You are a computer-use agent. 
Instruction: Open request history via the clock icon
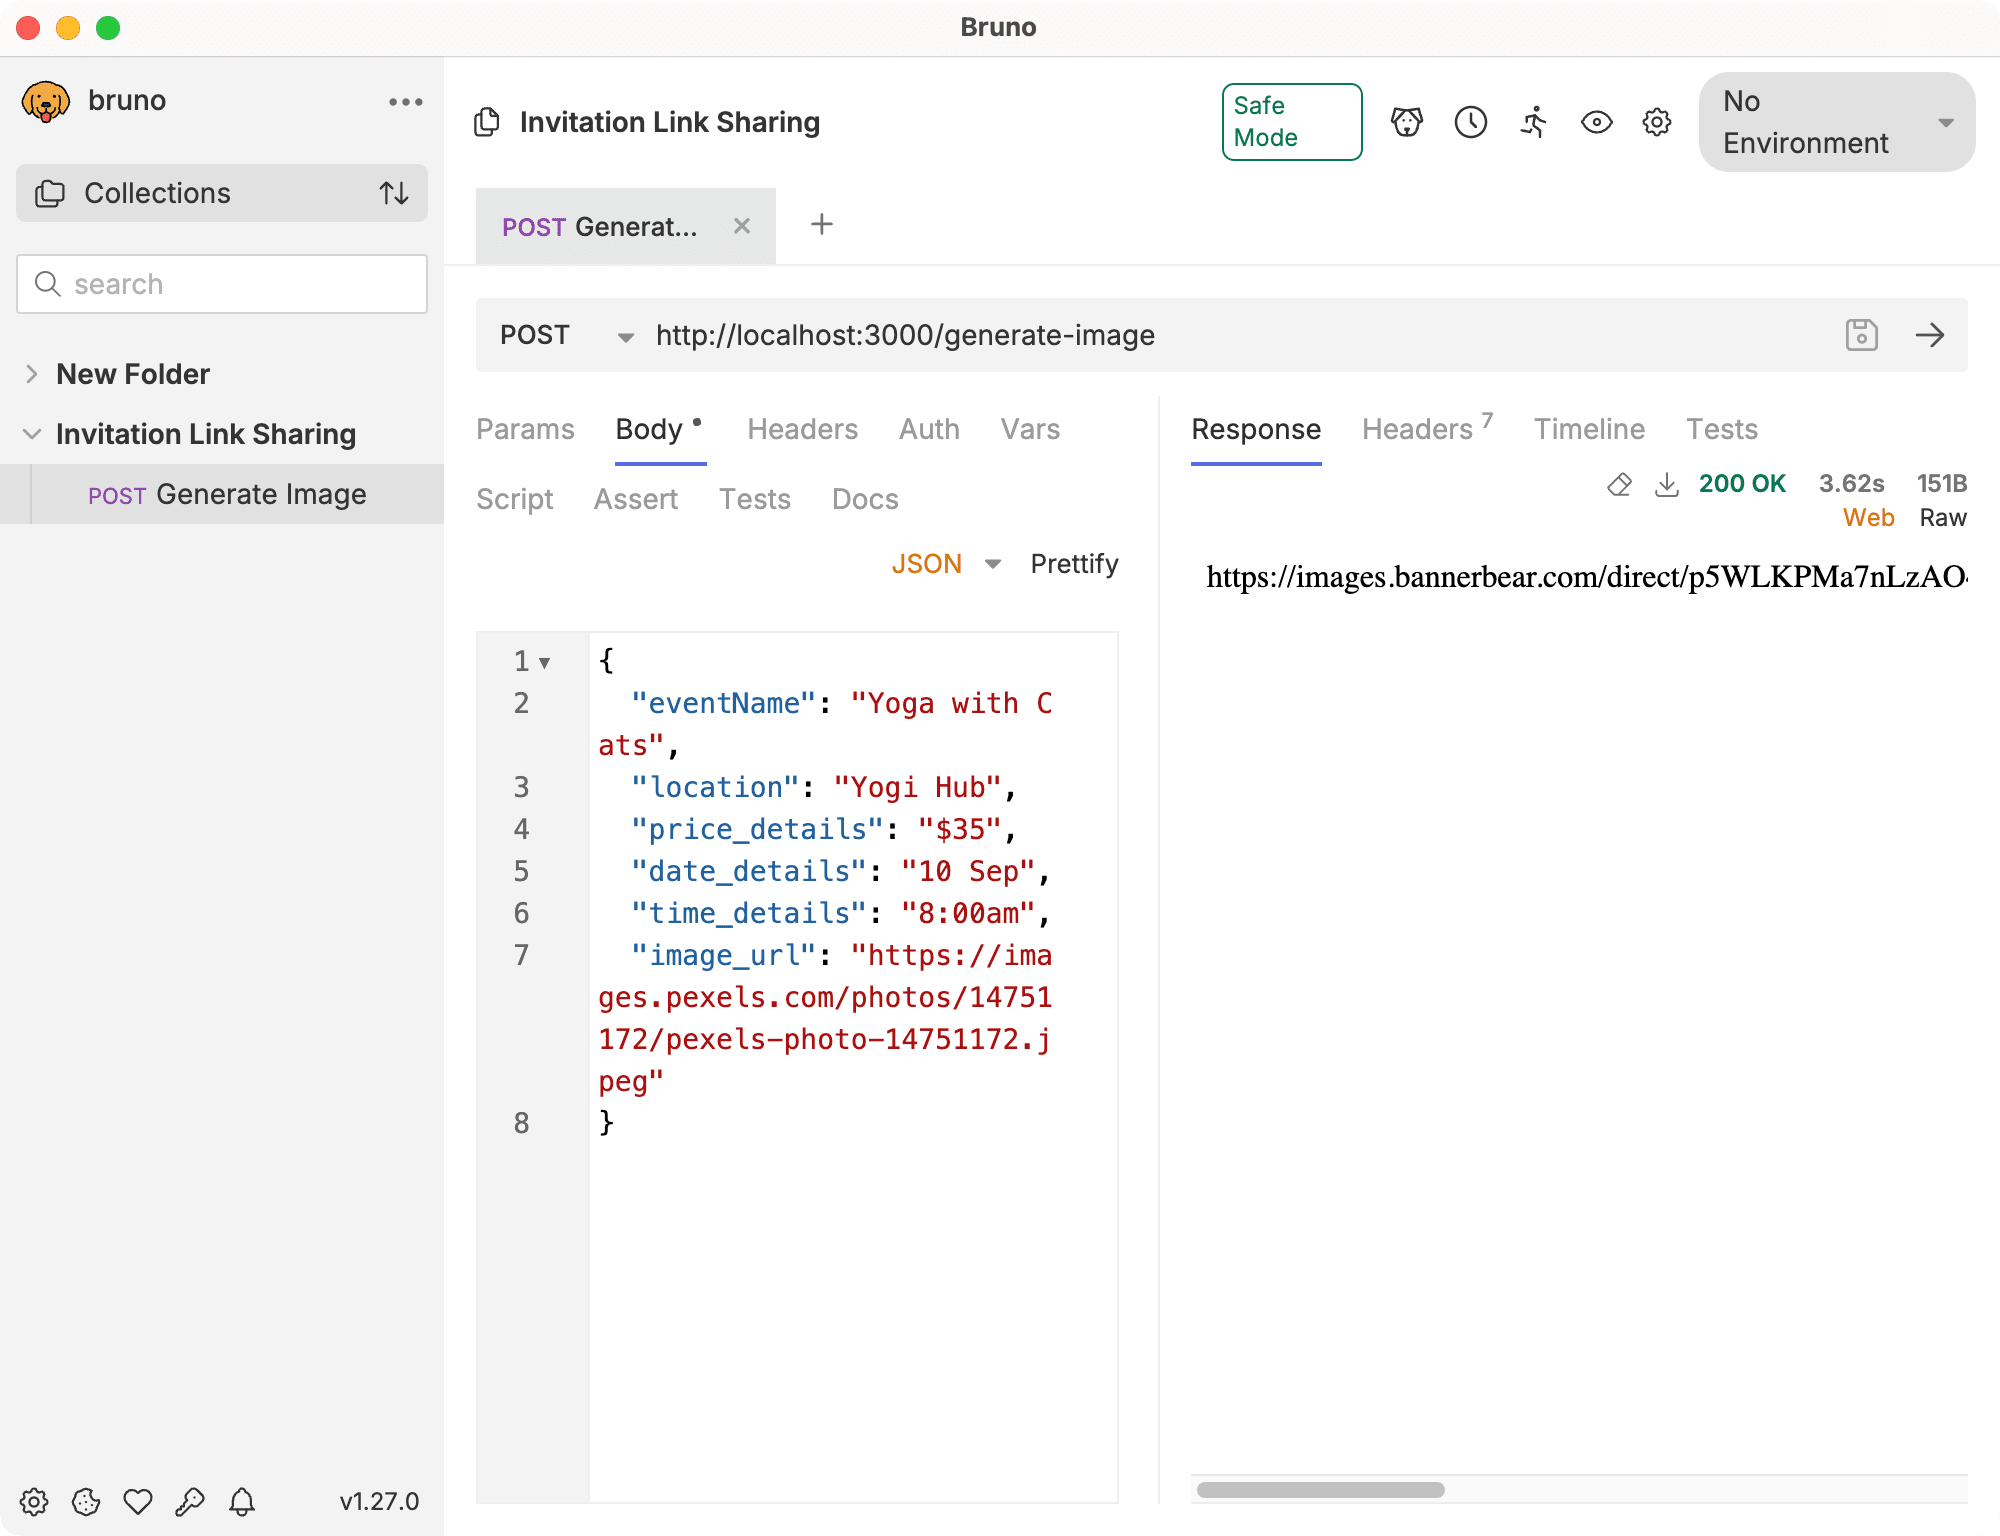point(1470,122)
